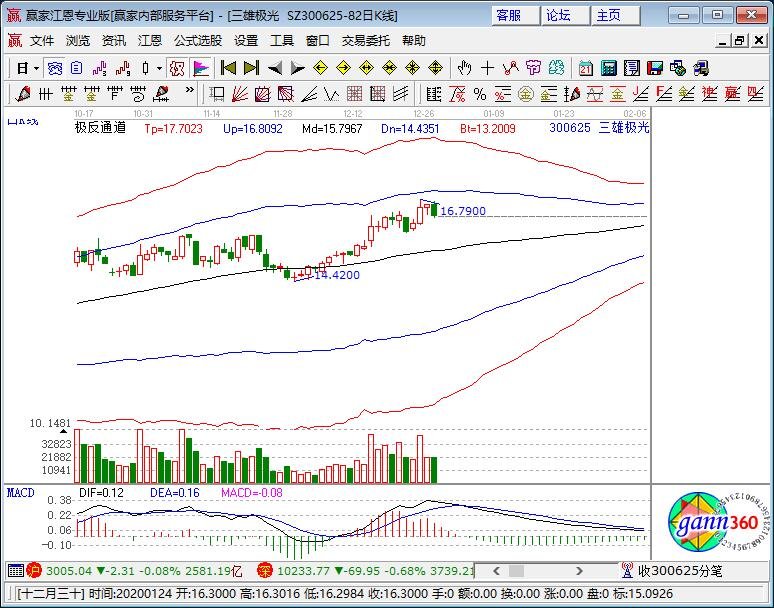Open the calendar 21 icon
Viewport: 774px width, 608px height.
pyautogui.click(x=586, y=68)
